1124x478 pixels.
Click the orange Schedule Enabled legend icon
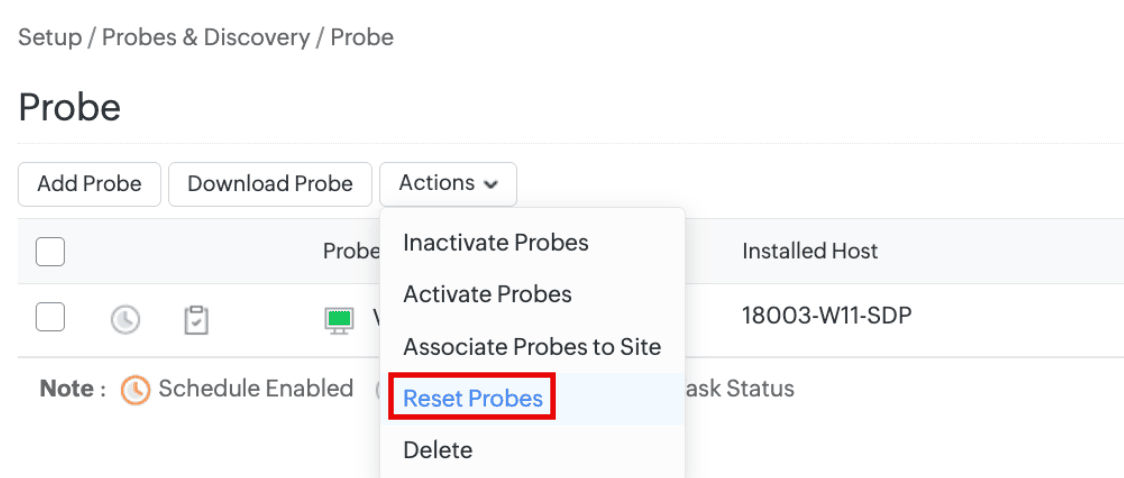[135, 390]
